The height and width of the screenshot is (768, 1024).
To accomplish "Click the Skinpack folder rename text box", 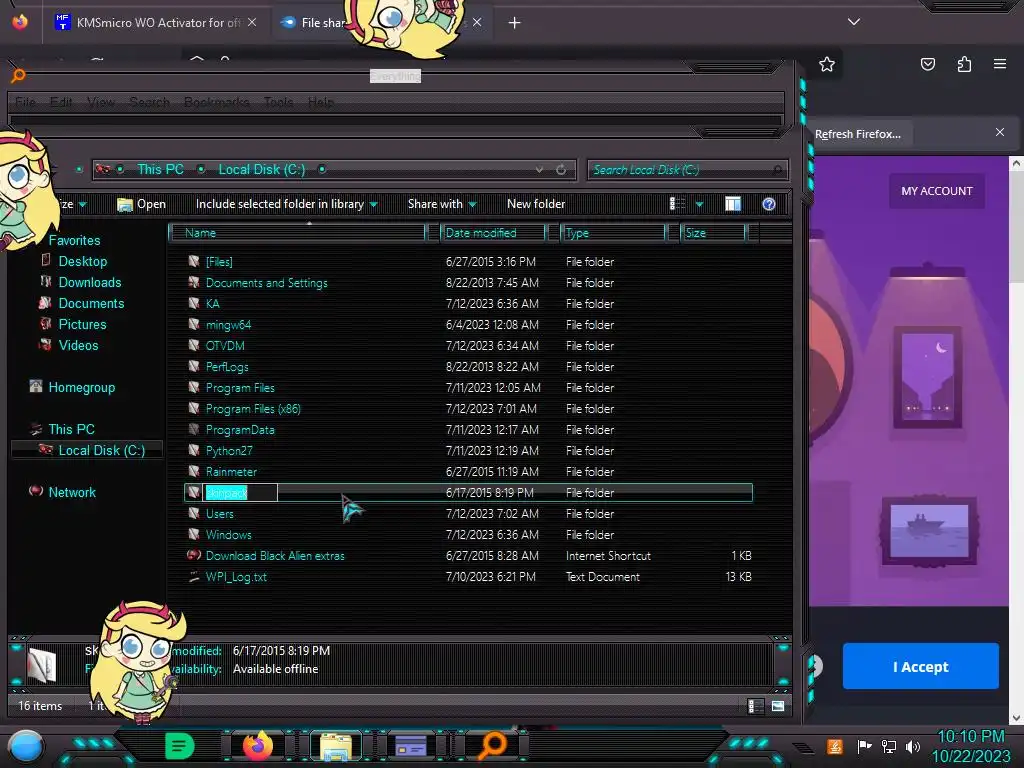I will pyautogui.click(x=240, y=493).
